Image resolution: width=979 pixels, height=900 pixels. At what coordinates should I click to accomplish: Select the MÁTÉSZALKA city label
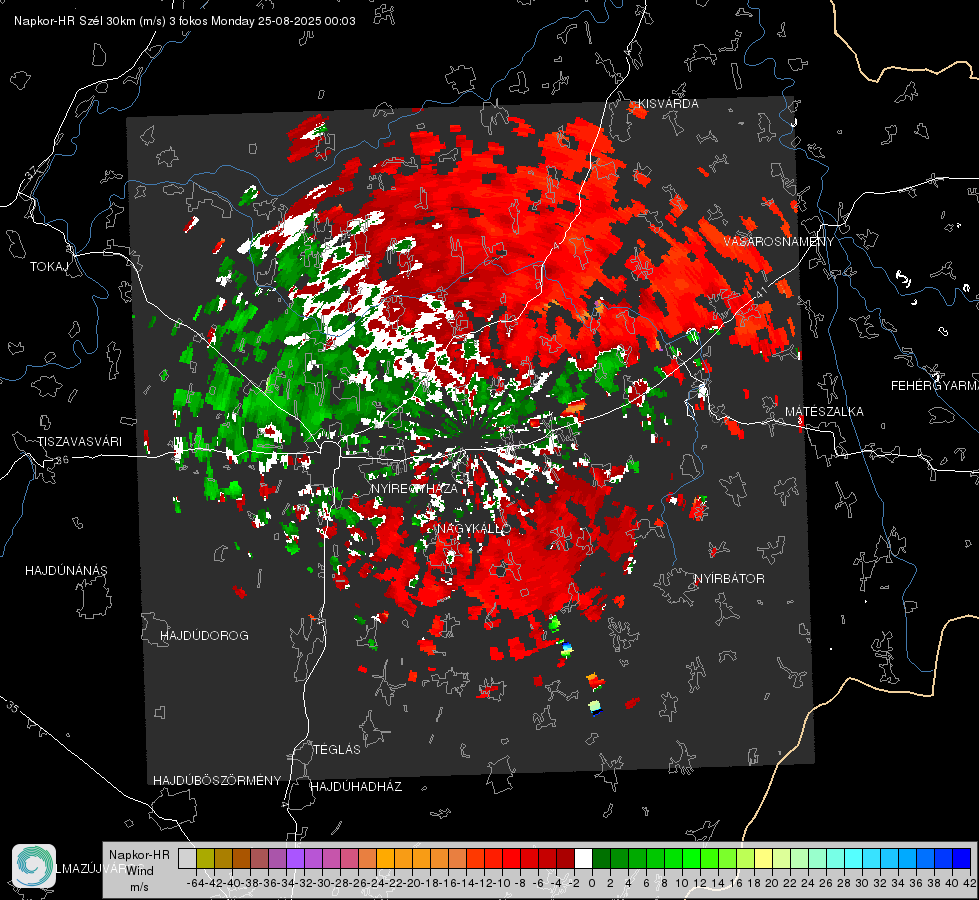[x=824, y=412]
